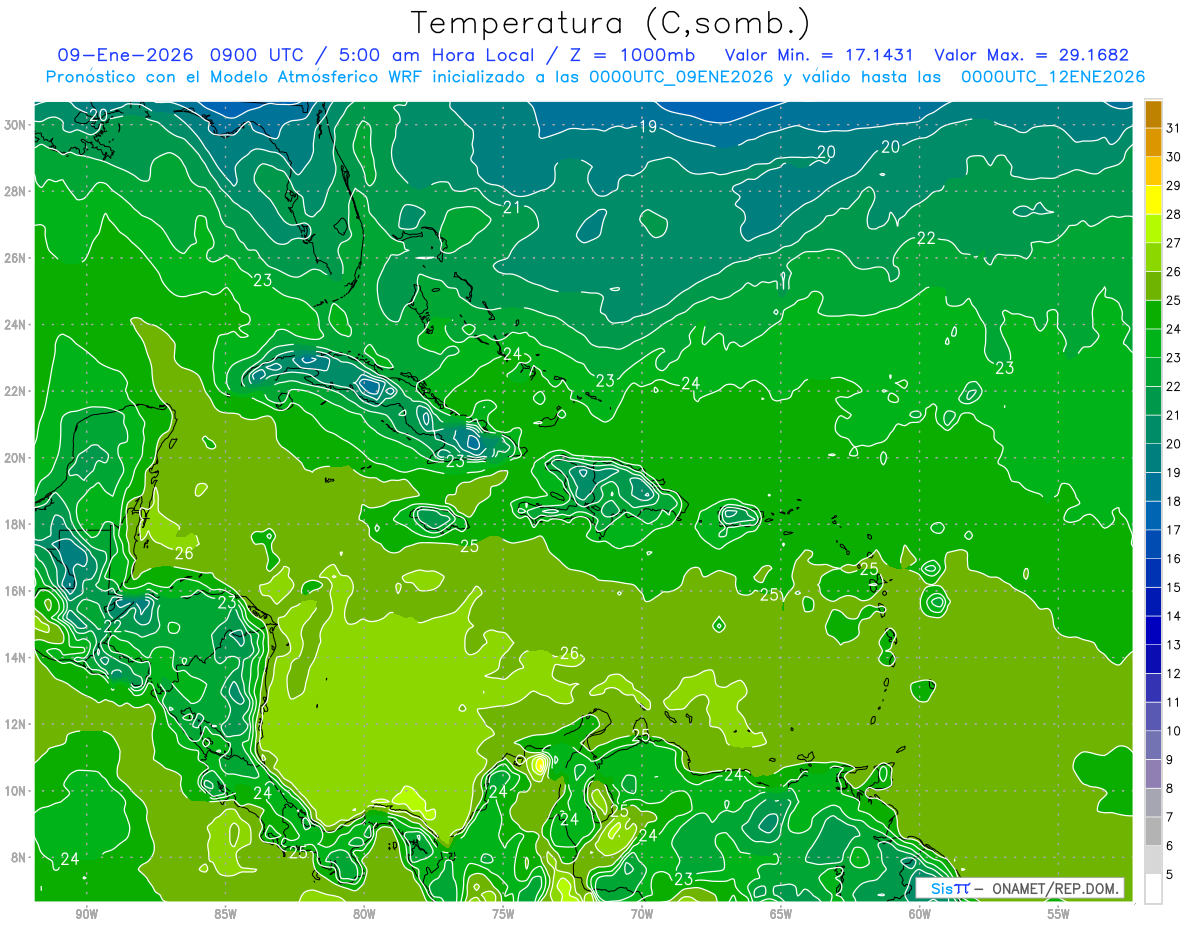The height and width of the screenshot is (927, 1200).
Task: Click the white swatch below 5 on color scale
Action: click(1153, 889)
